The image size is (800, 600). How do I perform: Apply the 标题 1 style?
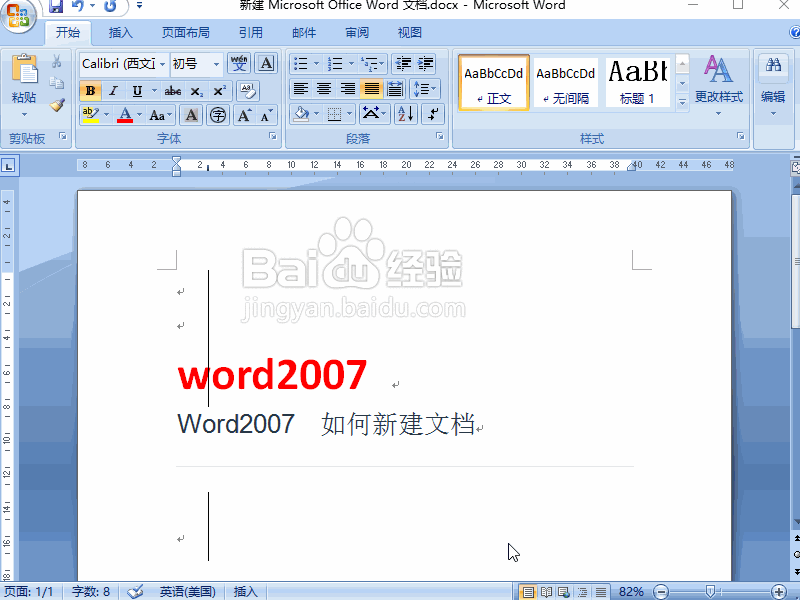[638, 80]
